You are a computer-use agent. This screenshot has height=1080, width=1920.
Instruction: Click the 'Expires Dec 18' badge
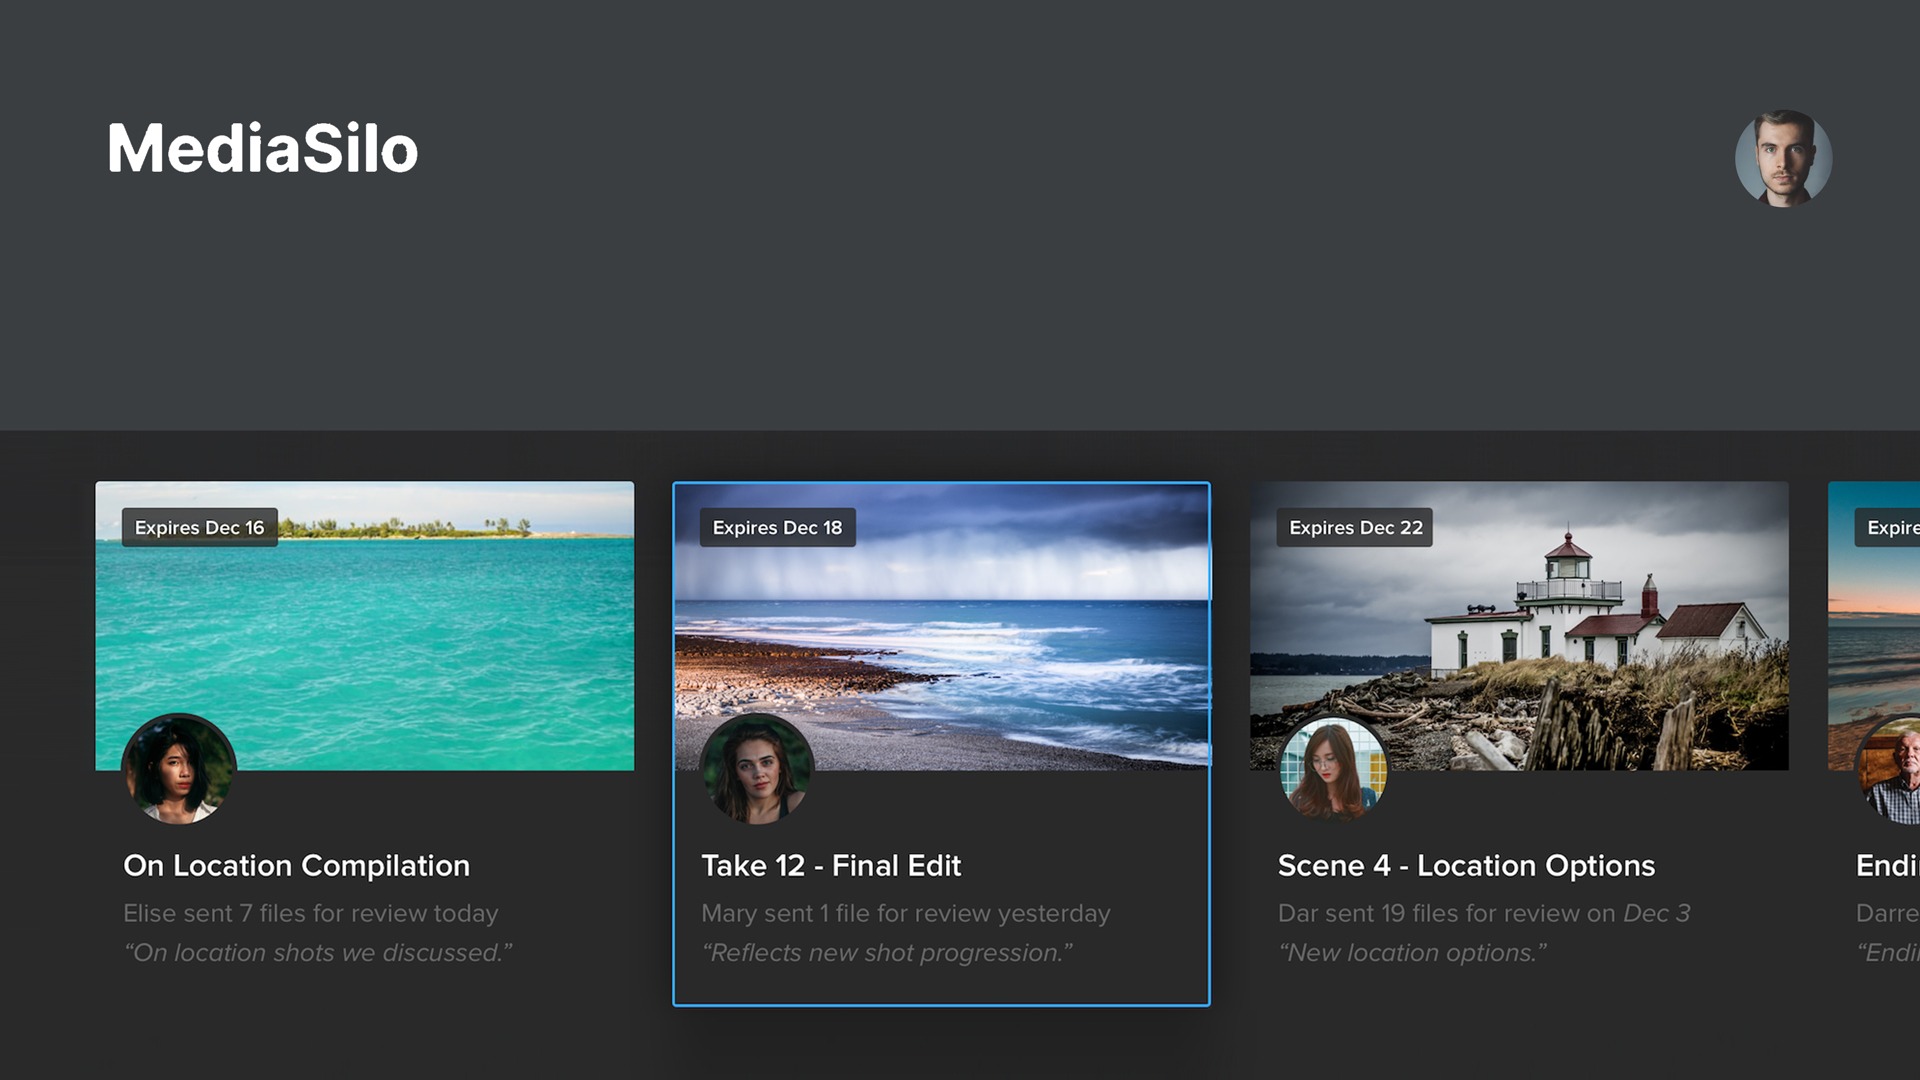pyautogui.click(x=777, y=527)
